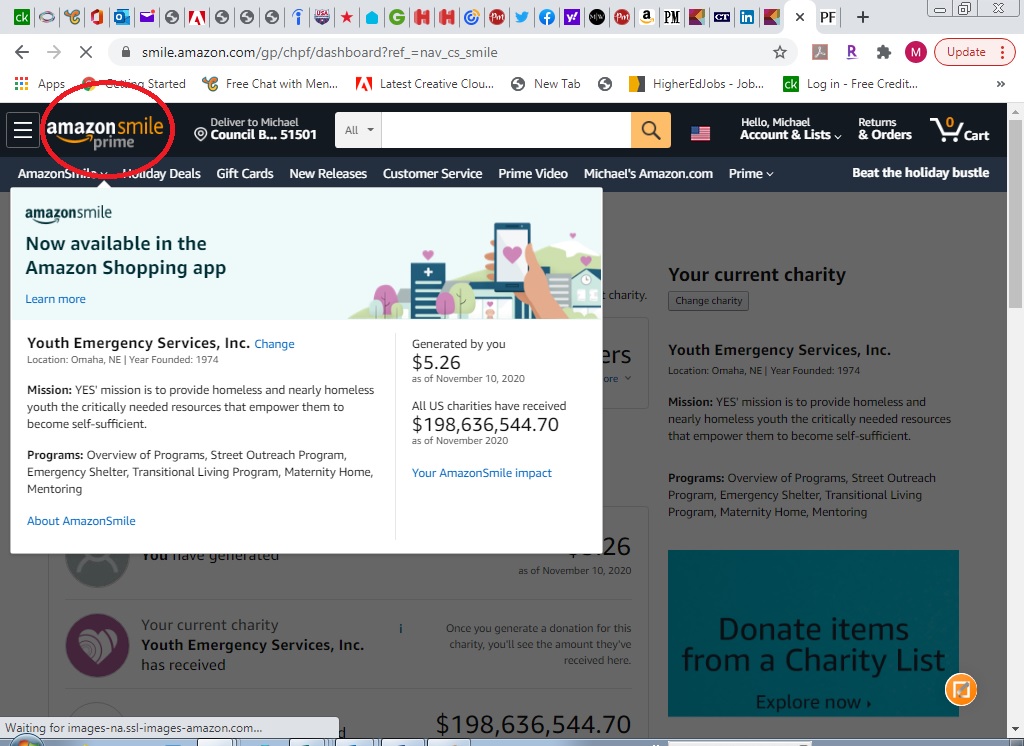
Task: Open the Chrome profile avatar
Action: 915,52
